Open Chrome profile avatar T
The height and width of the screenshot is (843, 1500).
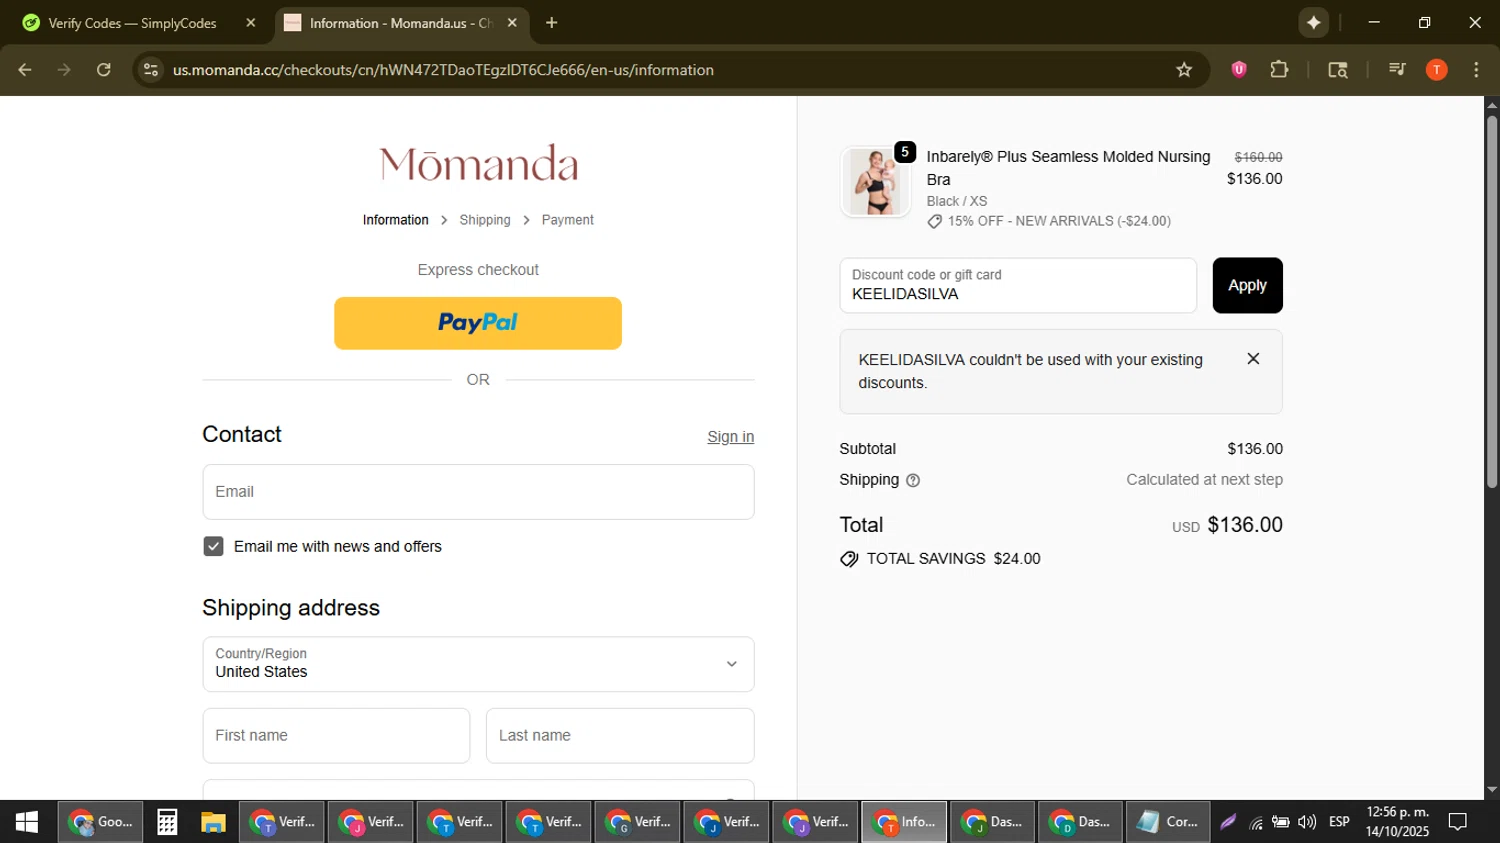[1437, 70]
